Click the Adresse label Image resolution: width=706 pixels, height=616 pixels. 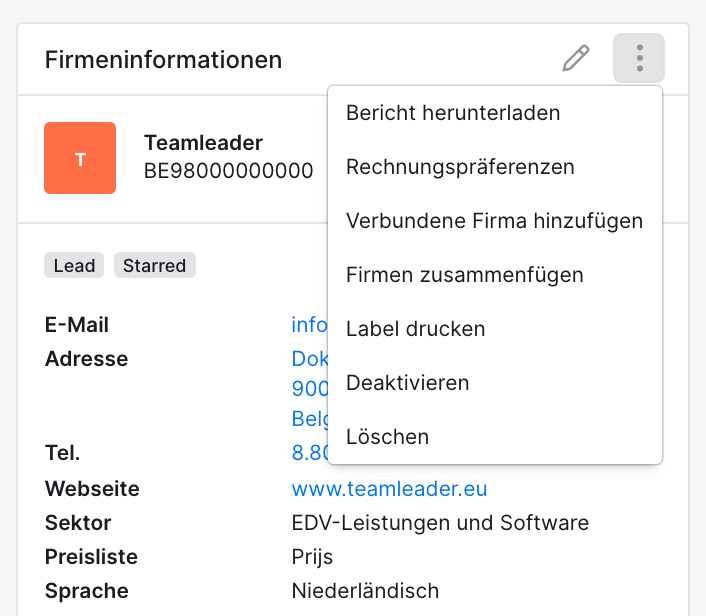[x=86, y=359]
